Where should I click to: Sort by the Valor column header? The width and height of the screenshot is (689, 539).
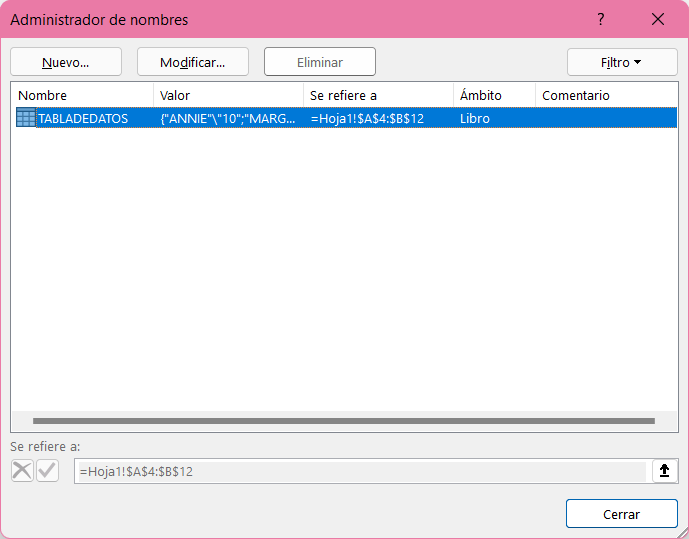point(228,95)
